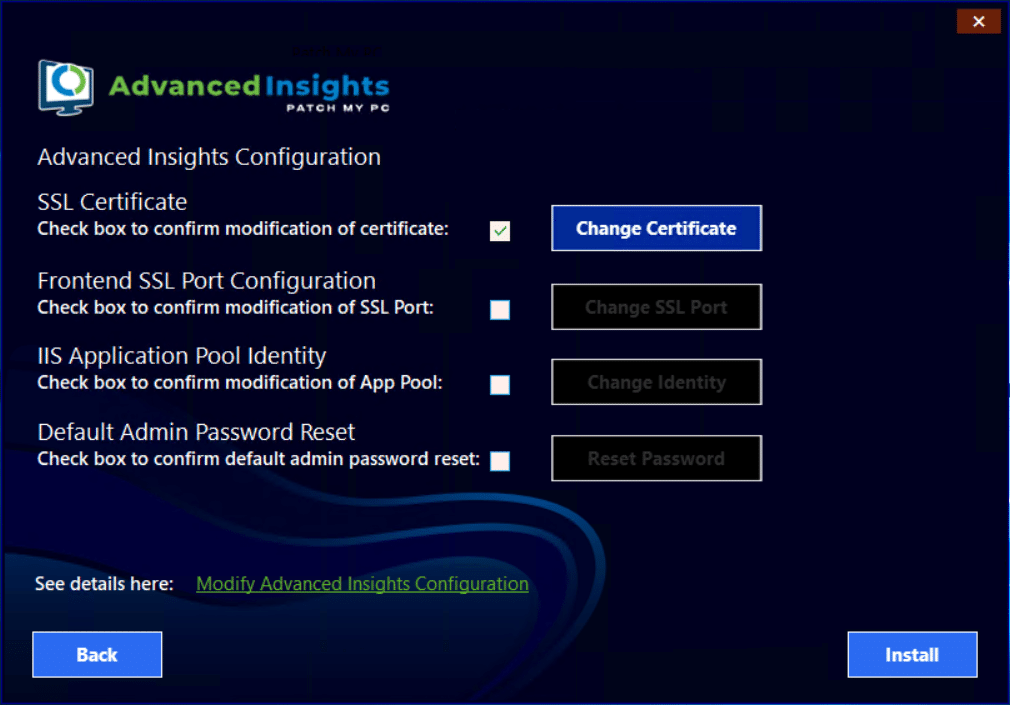The width and height of the screenshot is (1010, 705).
Task: Click the Advanced Insights Patch My PC wordmark
Action: coord(249,90)
